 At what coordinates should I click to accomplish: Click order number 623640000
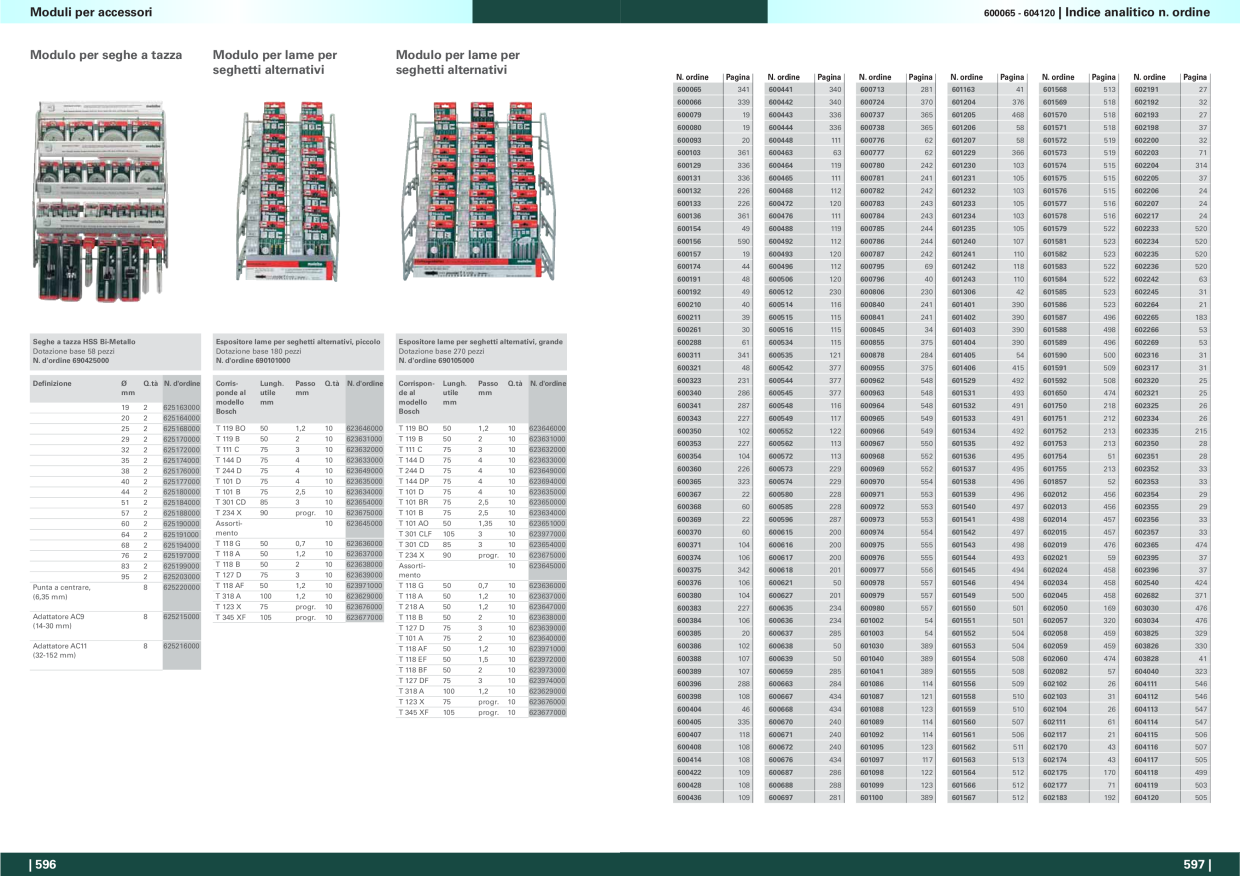548,638
